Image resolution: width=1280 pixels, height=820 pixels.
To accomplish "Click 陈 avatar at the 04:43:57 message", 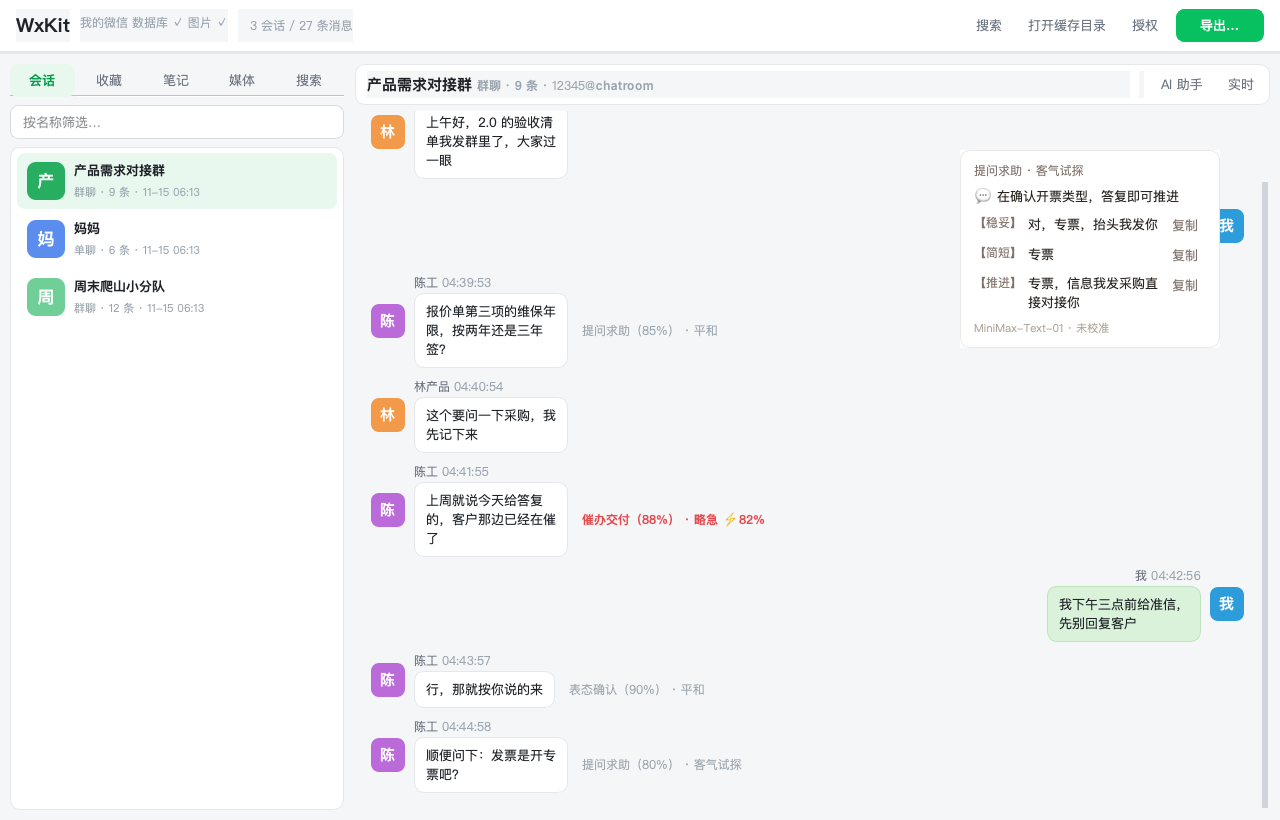I will [388, 680].
